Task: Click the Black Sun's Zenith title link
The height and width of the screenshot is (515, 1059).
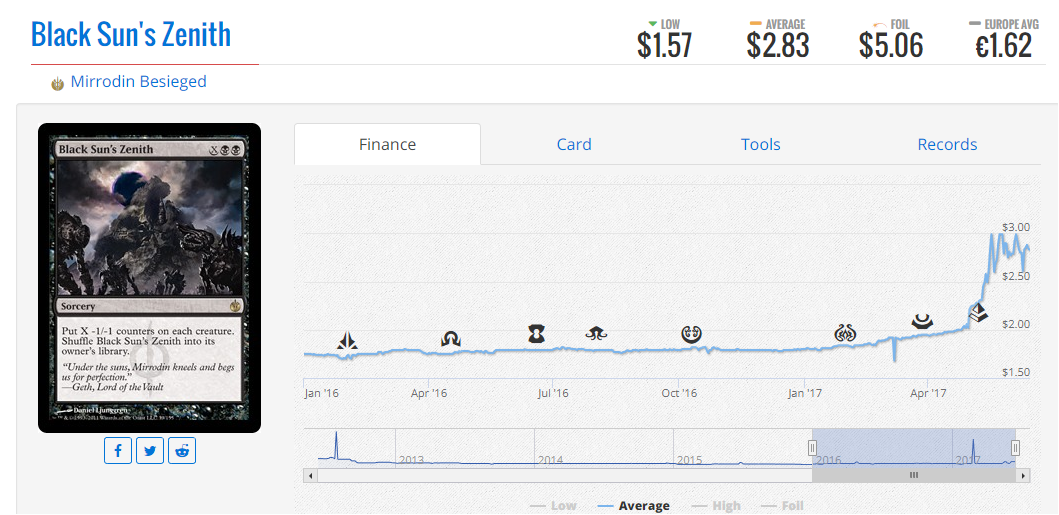Action: click(x=131, y=35)
